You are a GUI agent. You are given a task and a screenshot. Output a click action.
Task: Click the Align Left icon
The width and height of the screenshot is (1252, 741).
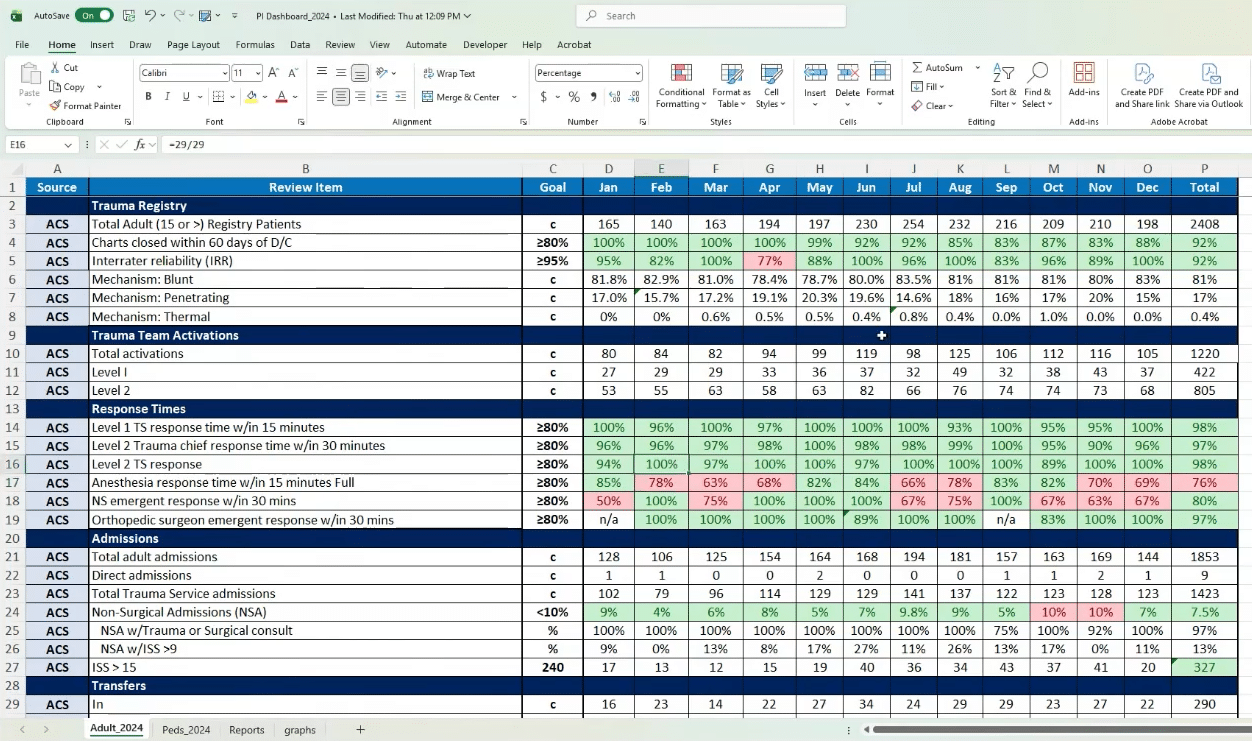tap(322, 97)
